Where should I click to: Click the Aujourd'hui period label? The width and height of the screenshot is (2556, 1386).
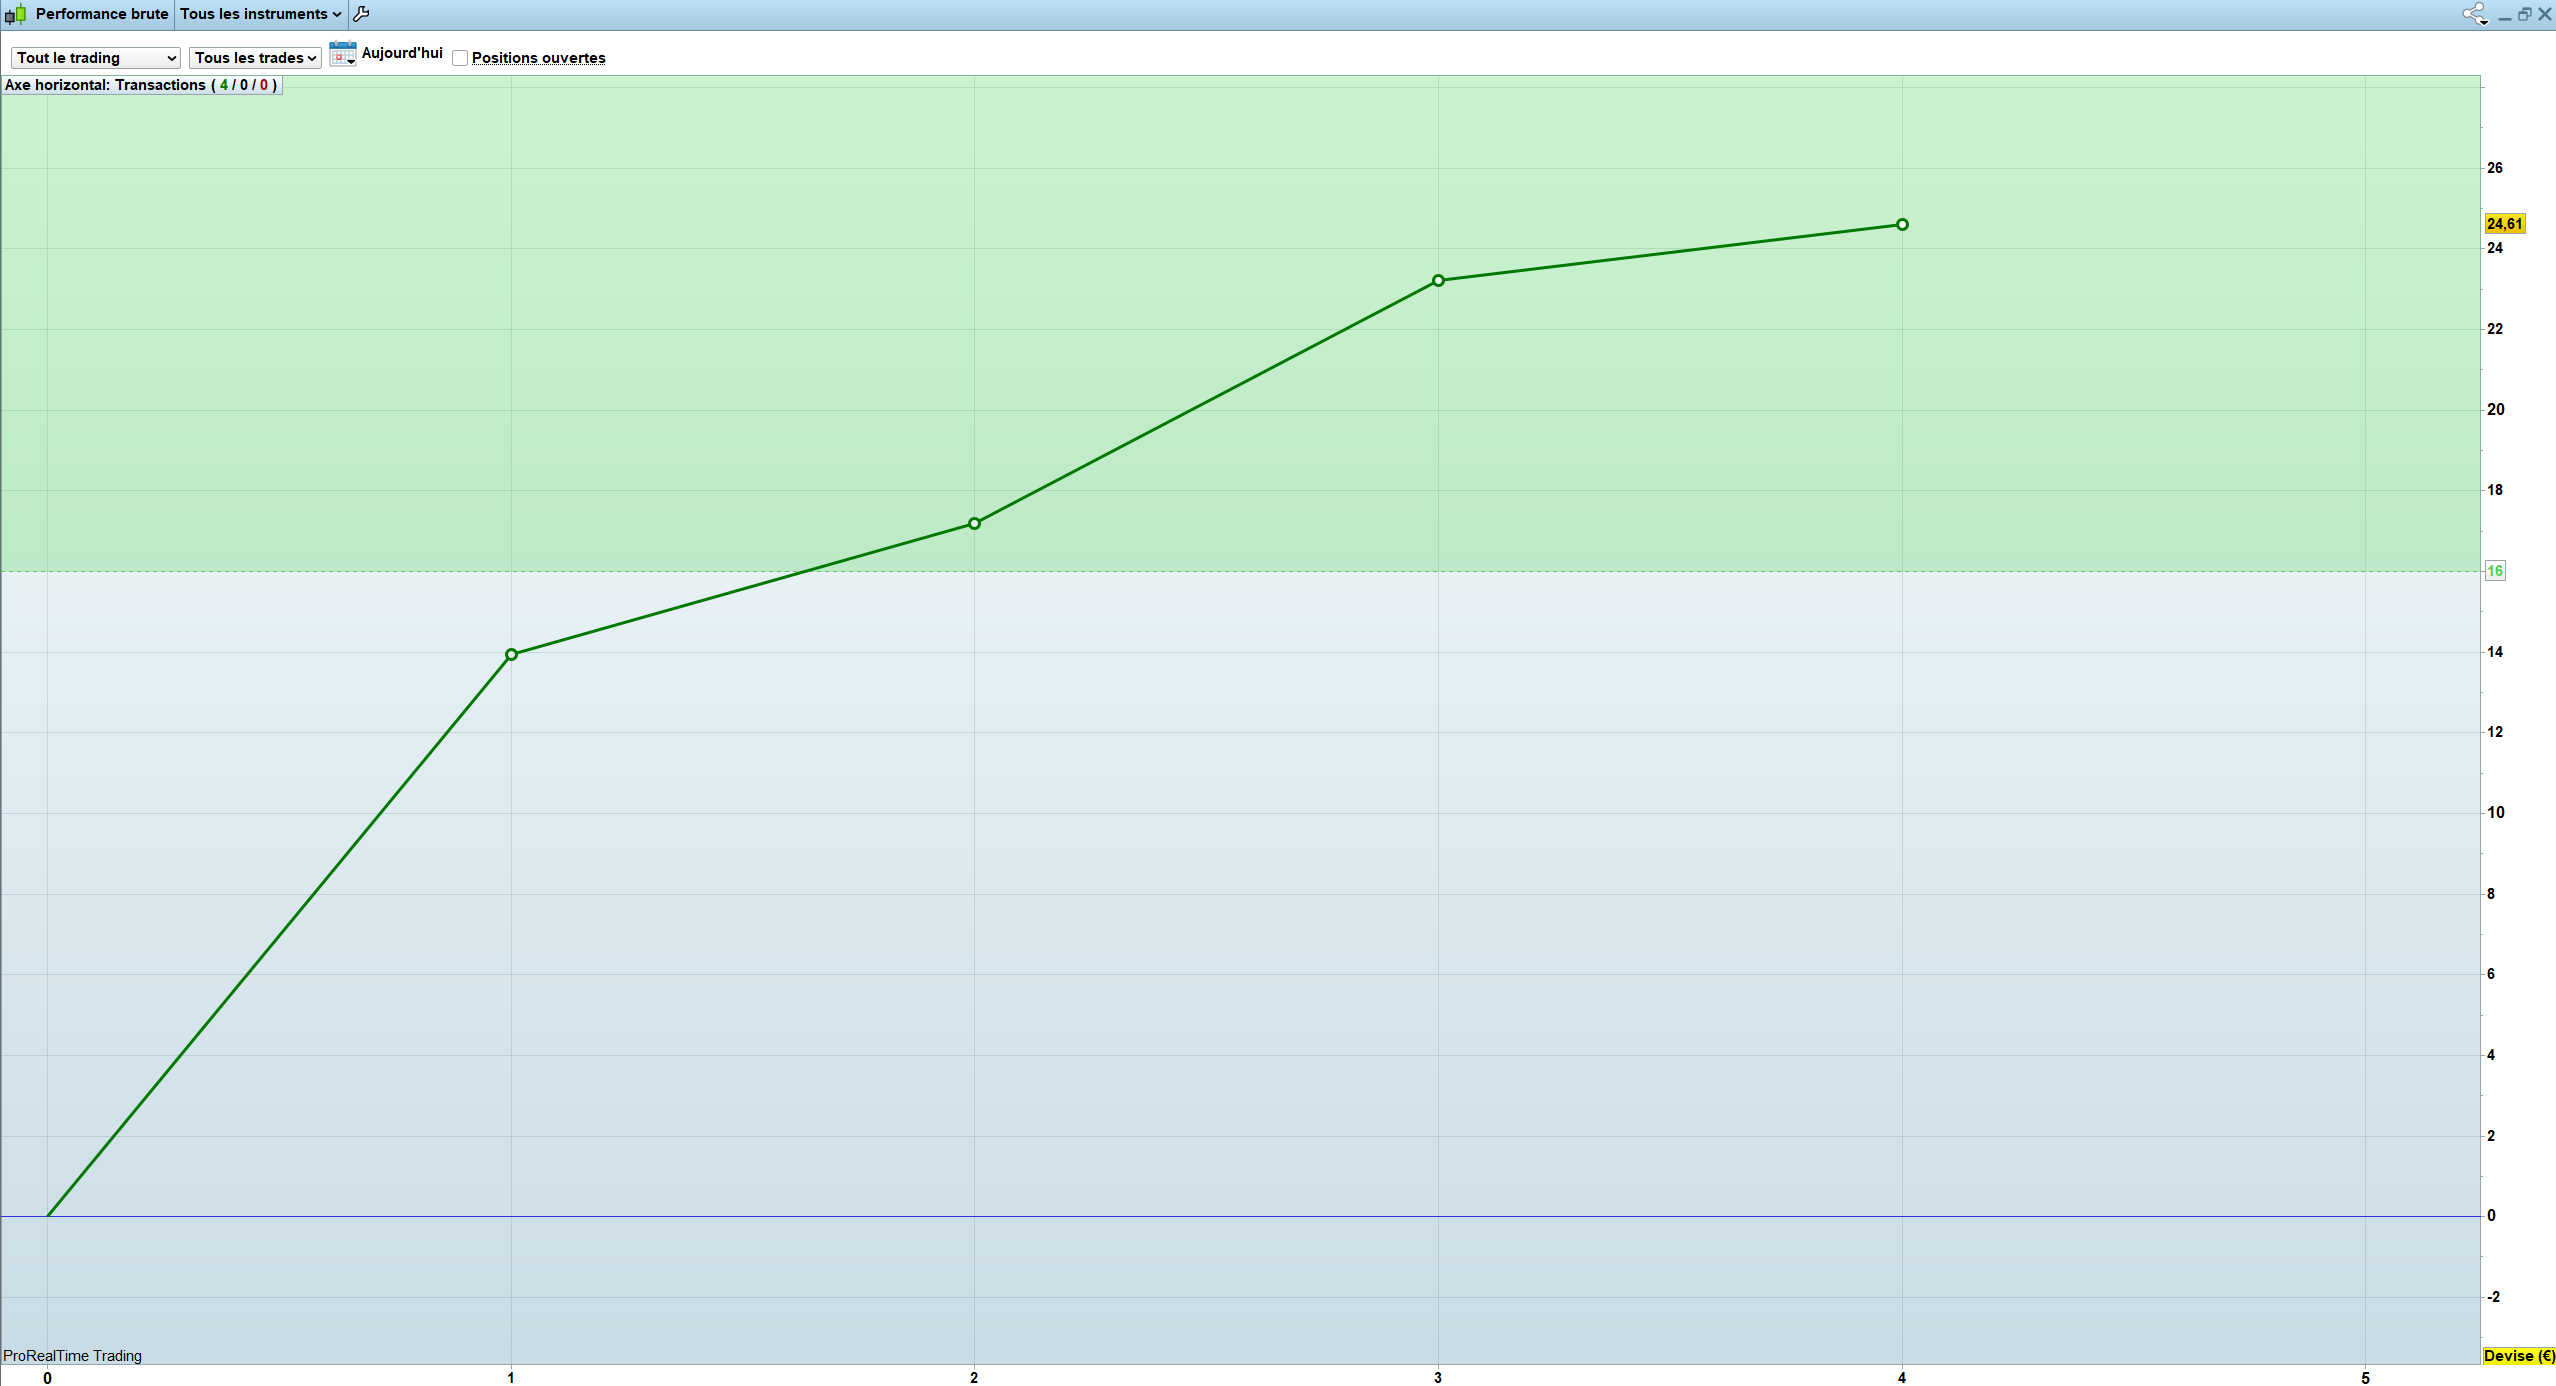click(402, 53)
